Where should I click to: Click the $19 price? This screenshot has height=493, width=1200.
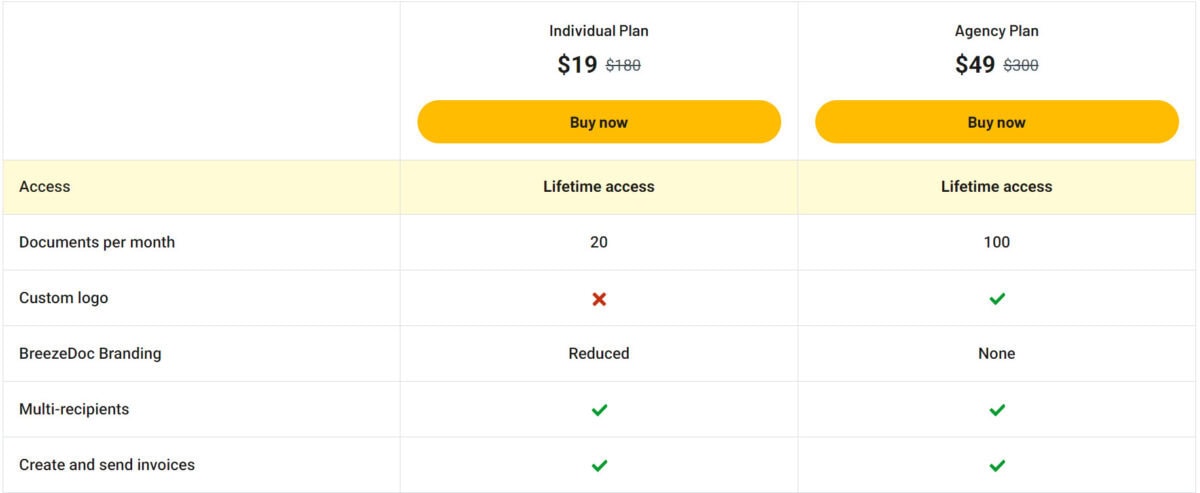[577, 65]
